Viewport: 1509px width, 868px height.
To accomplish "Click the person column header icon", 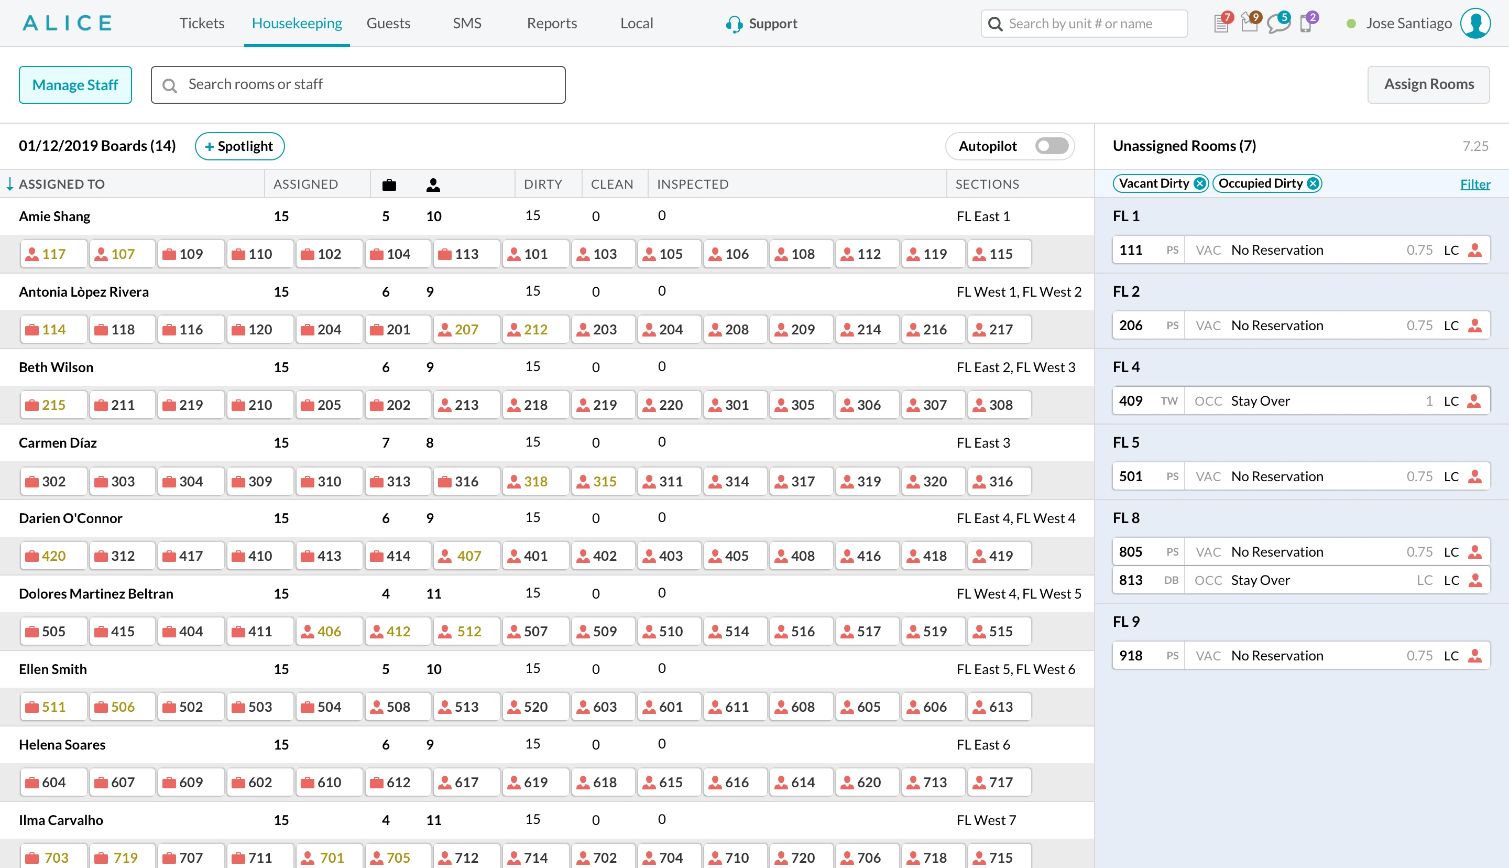I will [433, 185].
